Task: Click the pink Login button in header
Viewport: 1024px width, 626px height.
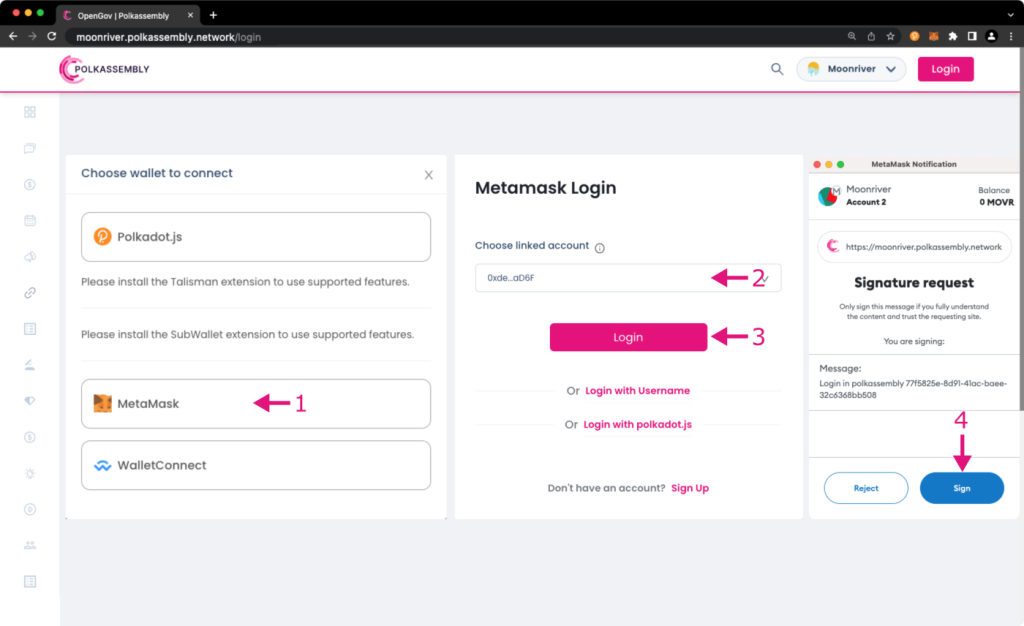Action: [945, 69]
